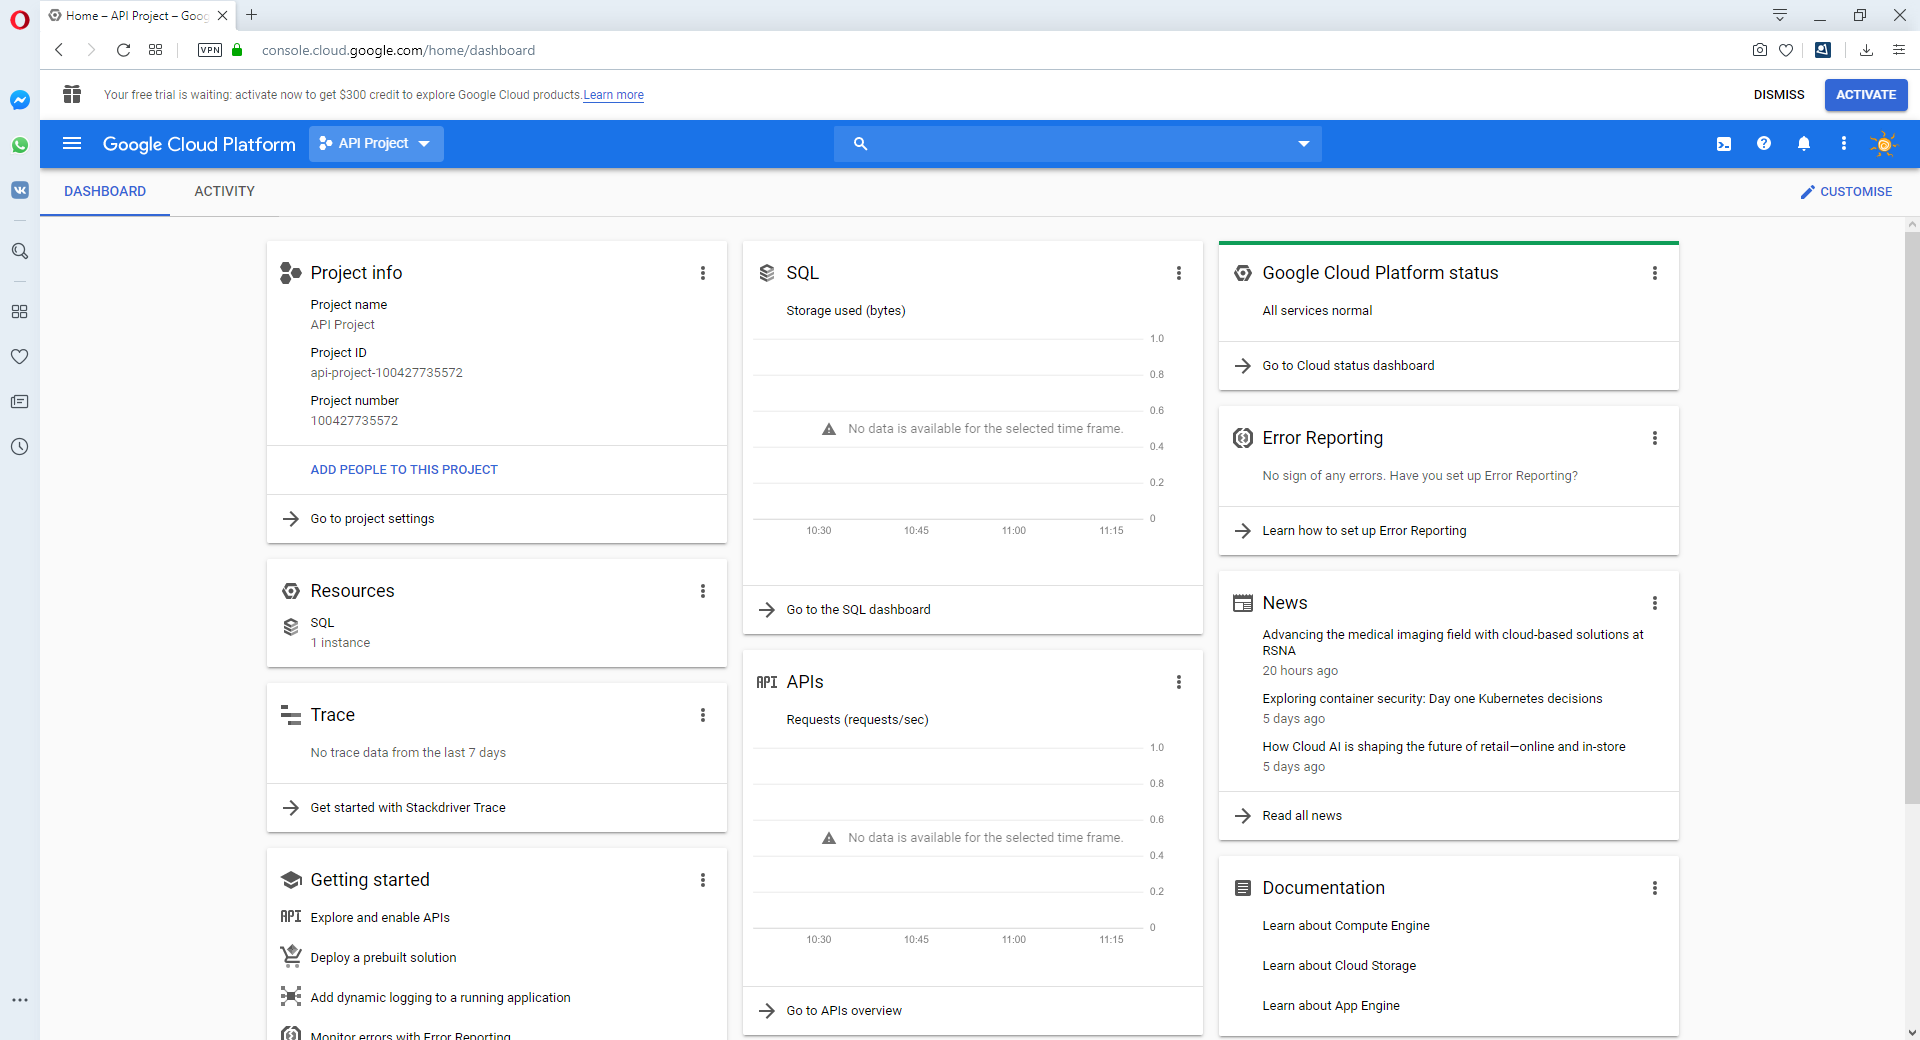Click Customise to edit the dashboard
This screenshot has width=1920, height=1040.
click(x=1846, y=192)
